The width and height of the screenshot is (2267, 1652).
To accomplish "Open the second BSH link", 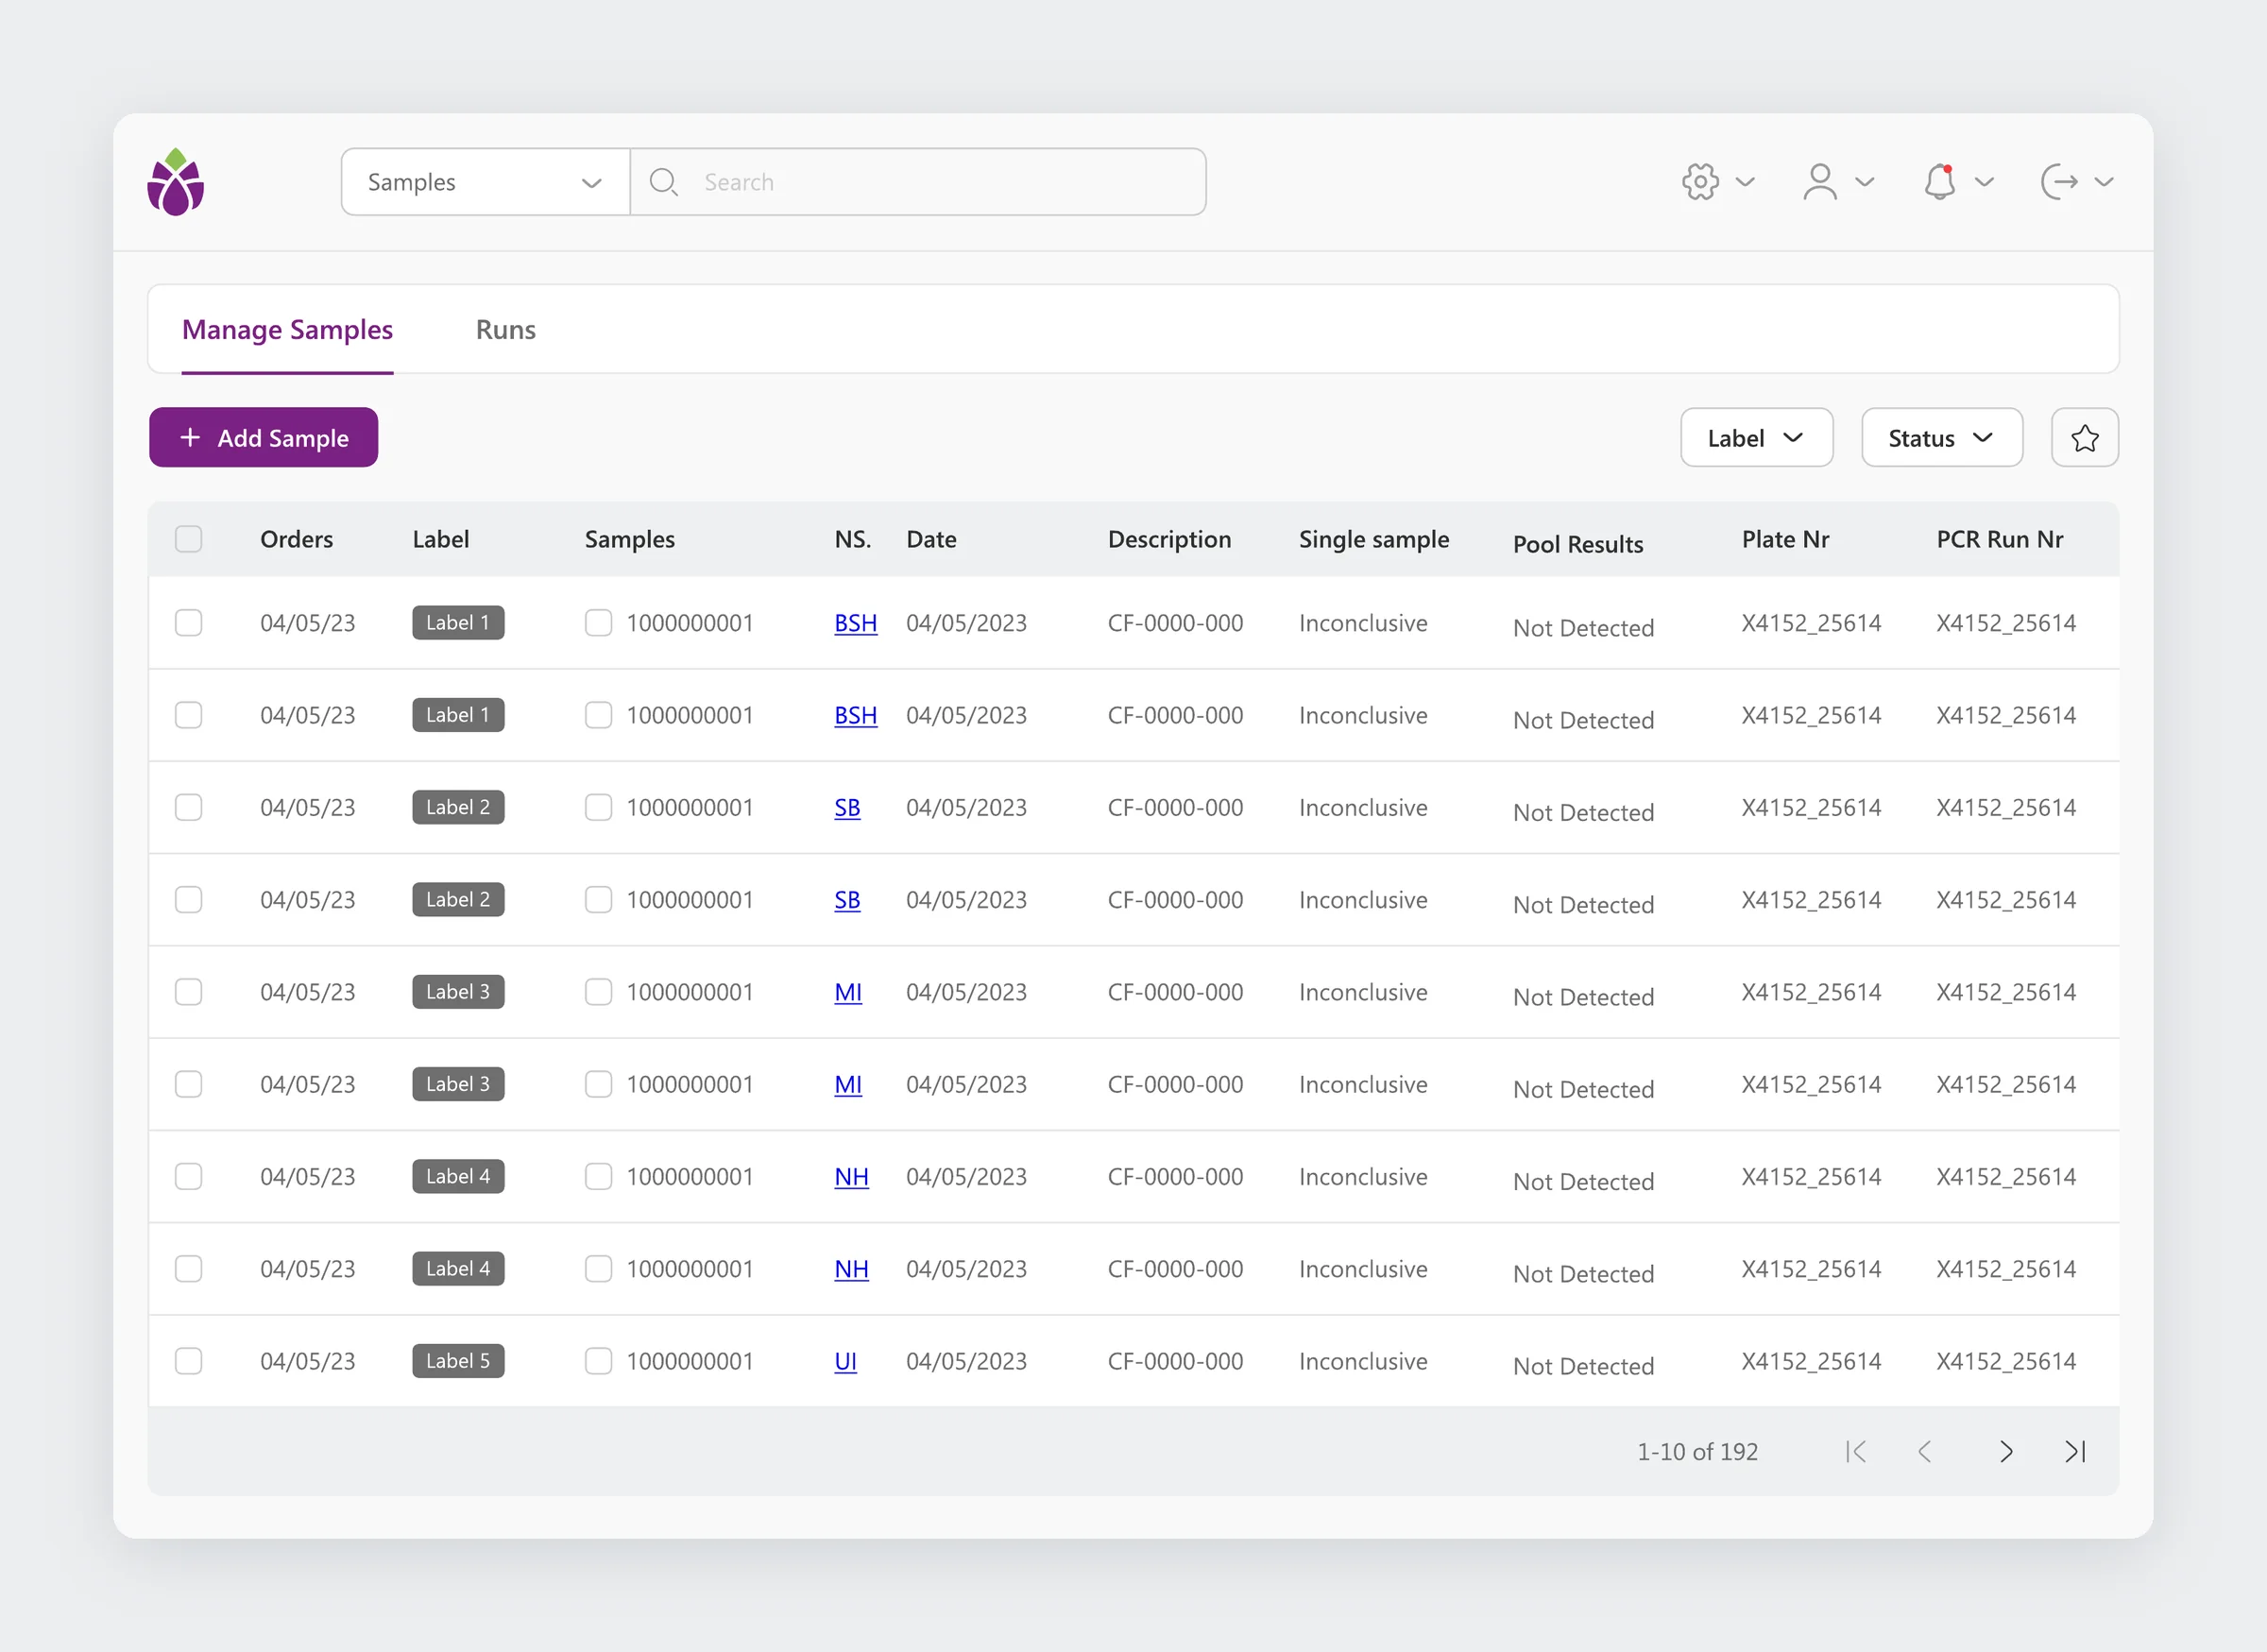I will (x=856, y=716).
